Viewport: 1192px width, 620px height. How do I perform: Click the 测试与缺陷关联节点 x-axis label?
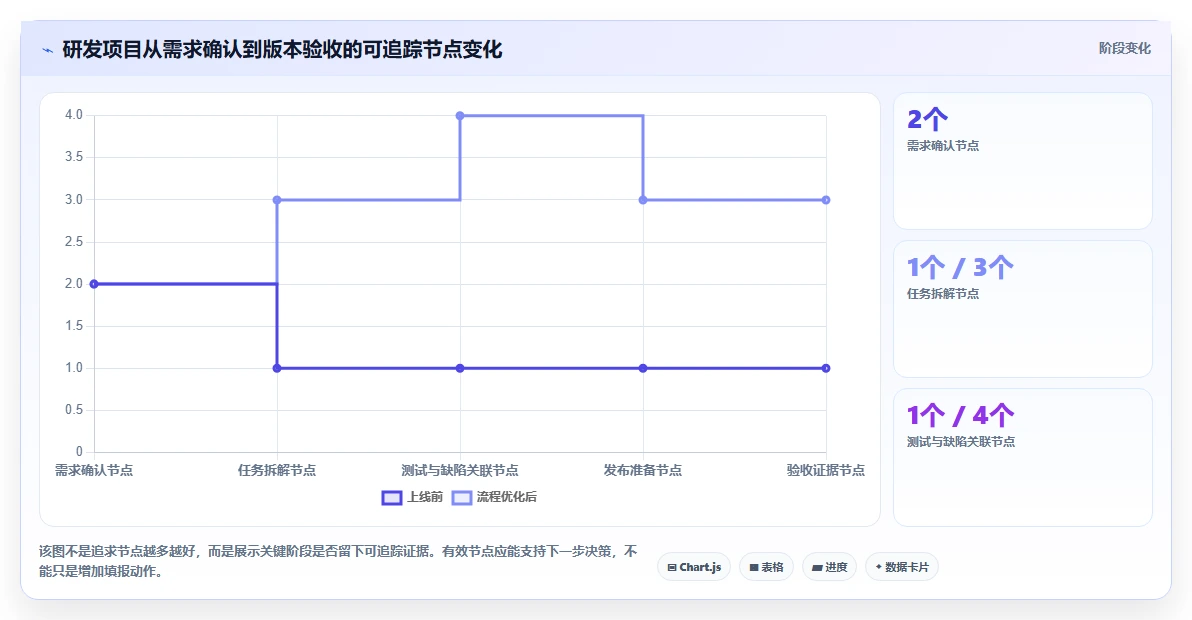[460, 470]
